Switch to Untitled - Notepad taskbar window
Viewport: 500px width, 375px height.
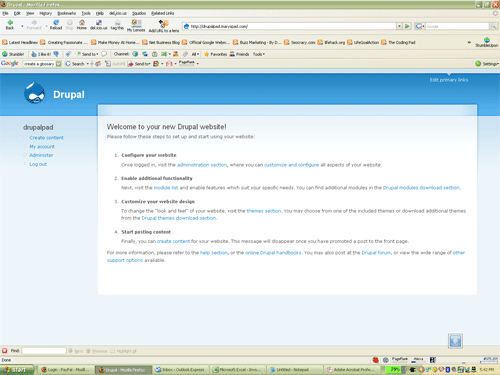[295, 370]
